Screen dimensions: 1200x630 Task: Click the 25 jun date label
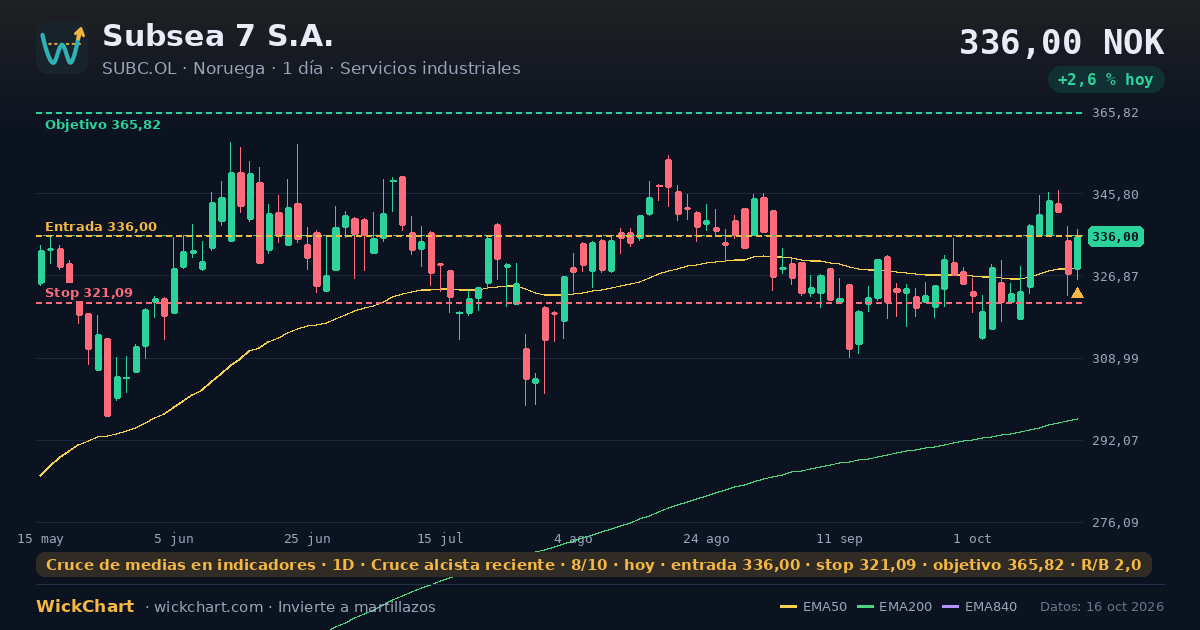[x=307, y=538]
